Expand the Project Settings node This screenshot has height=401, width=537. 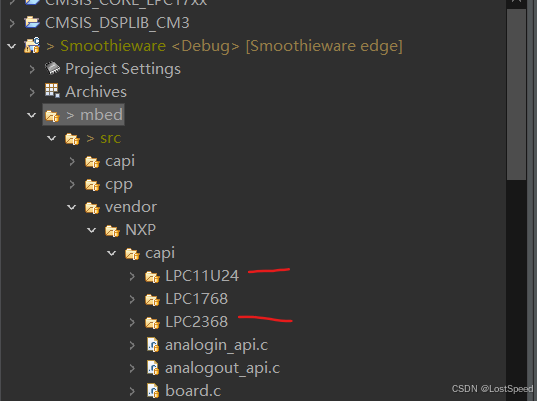(x=32, y=69)
